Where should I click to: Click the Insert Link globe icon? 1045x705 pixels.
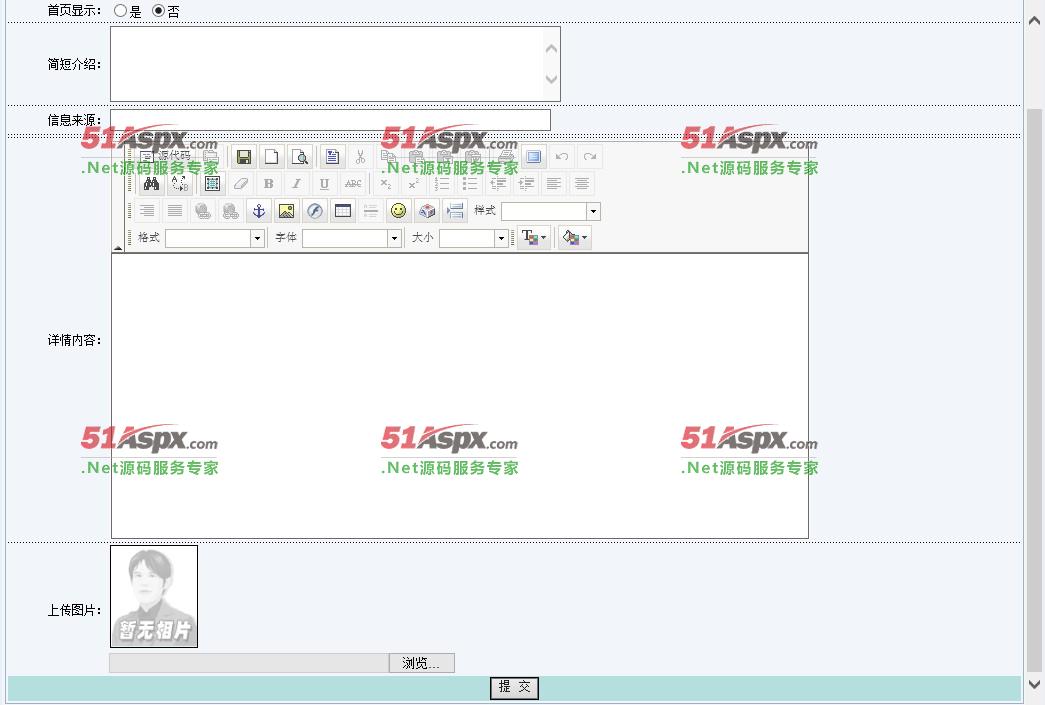coord(203,211)
